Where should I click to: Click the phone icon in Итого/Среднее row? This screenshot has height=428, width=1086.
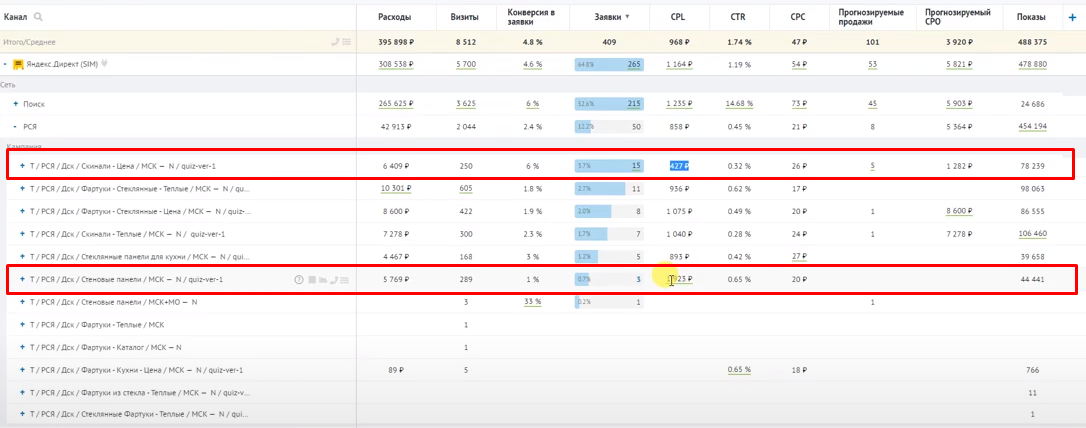click(x=335, y=42)
